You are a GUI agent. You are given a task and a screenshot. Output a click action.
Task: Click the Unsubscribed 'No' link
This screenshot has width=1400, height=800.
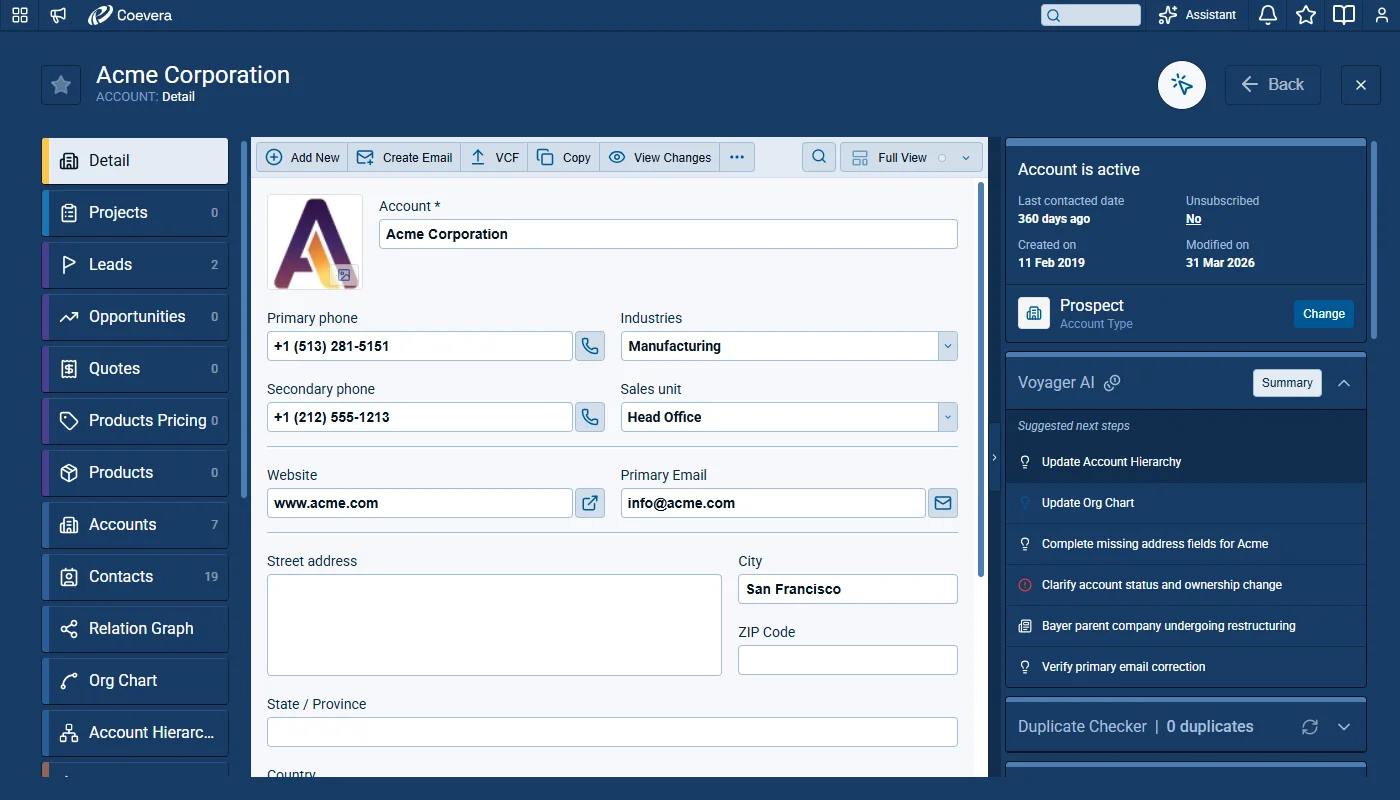tap(1194, 219)
